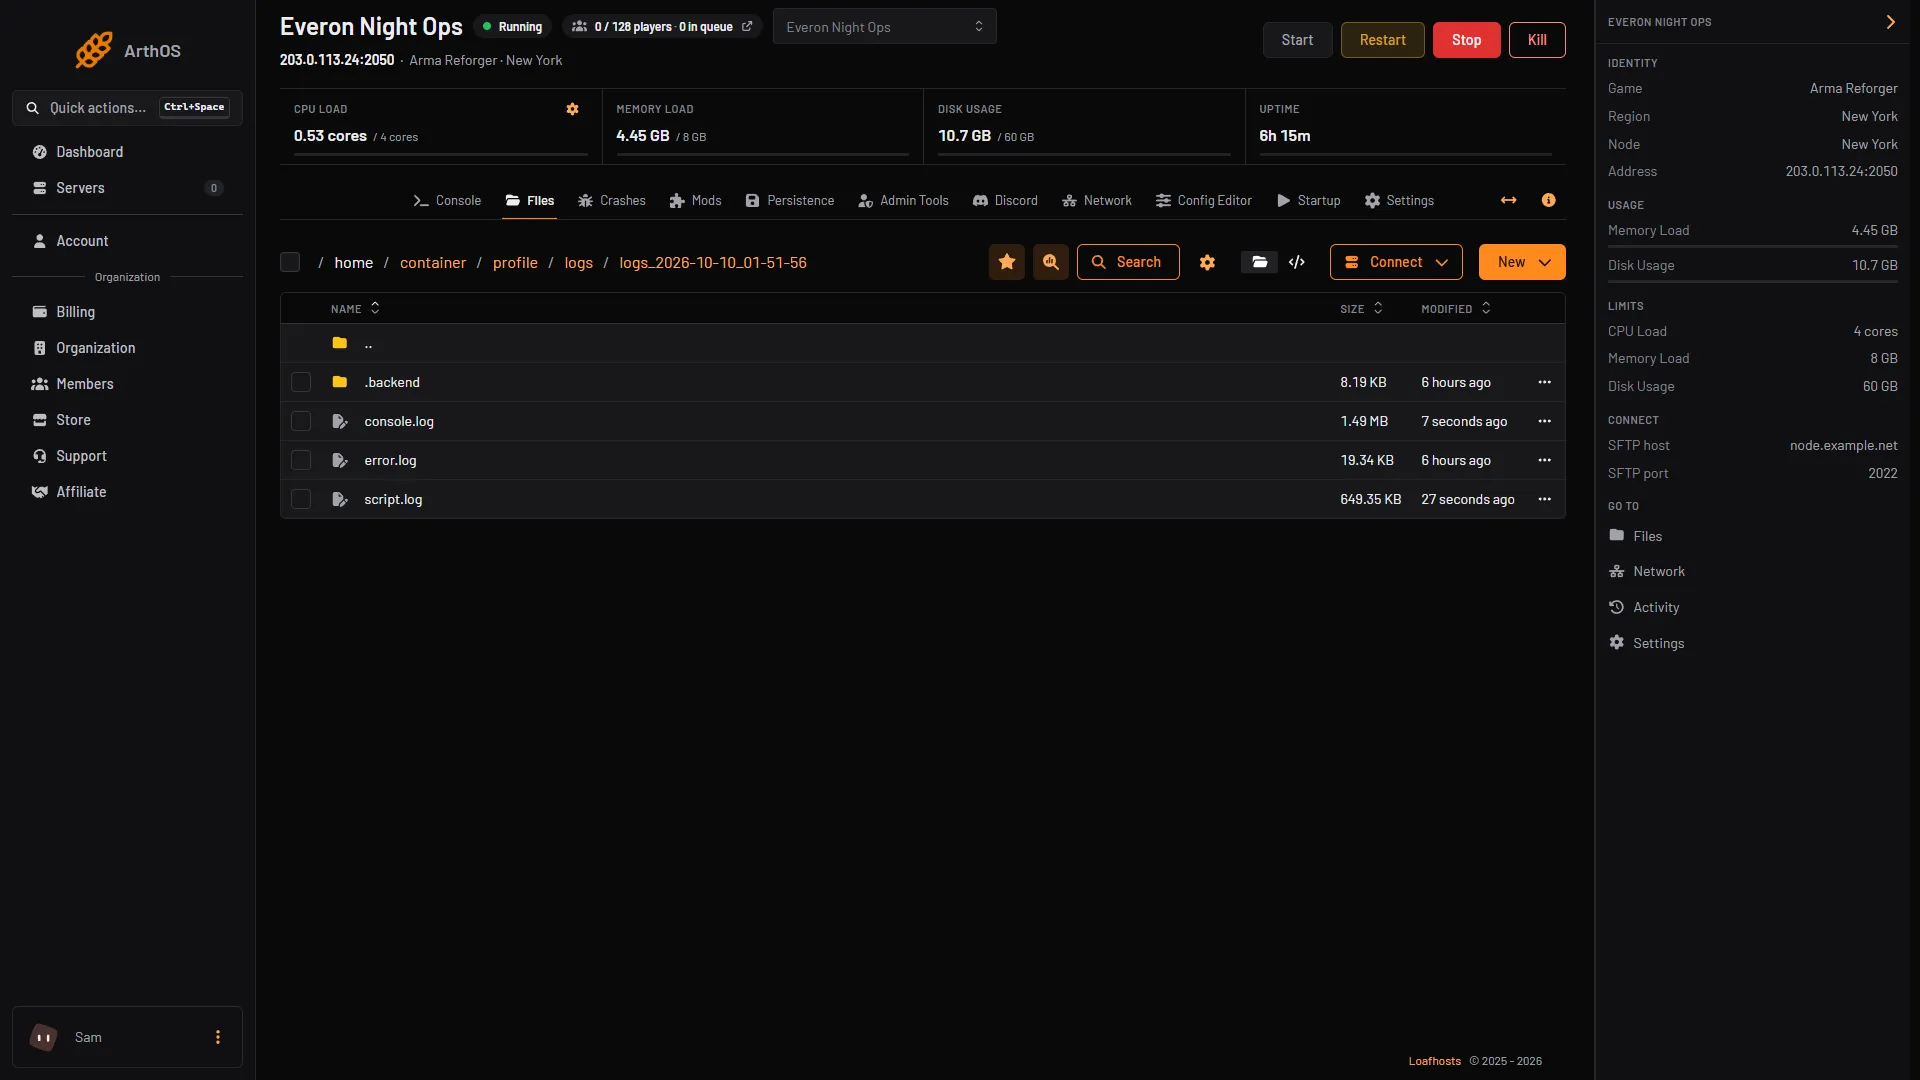Tick the select-all files checkbox
The image size is (1920, 1080).
pos(290,262)
